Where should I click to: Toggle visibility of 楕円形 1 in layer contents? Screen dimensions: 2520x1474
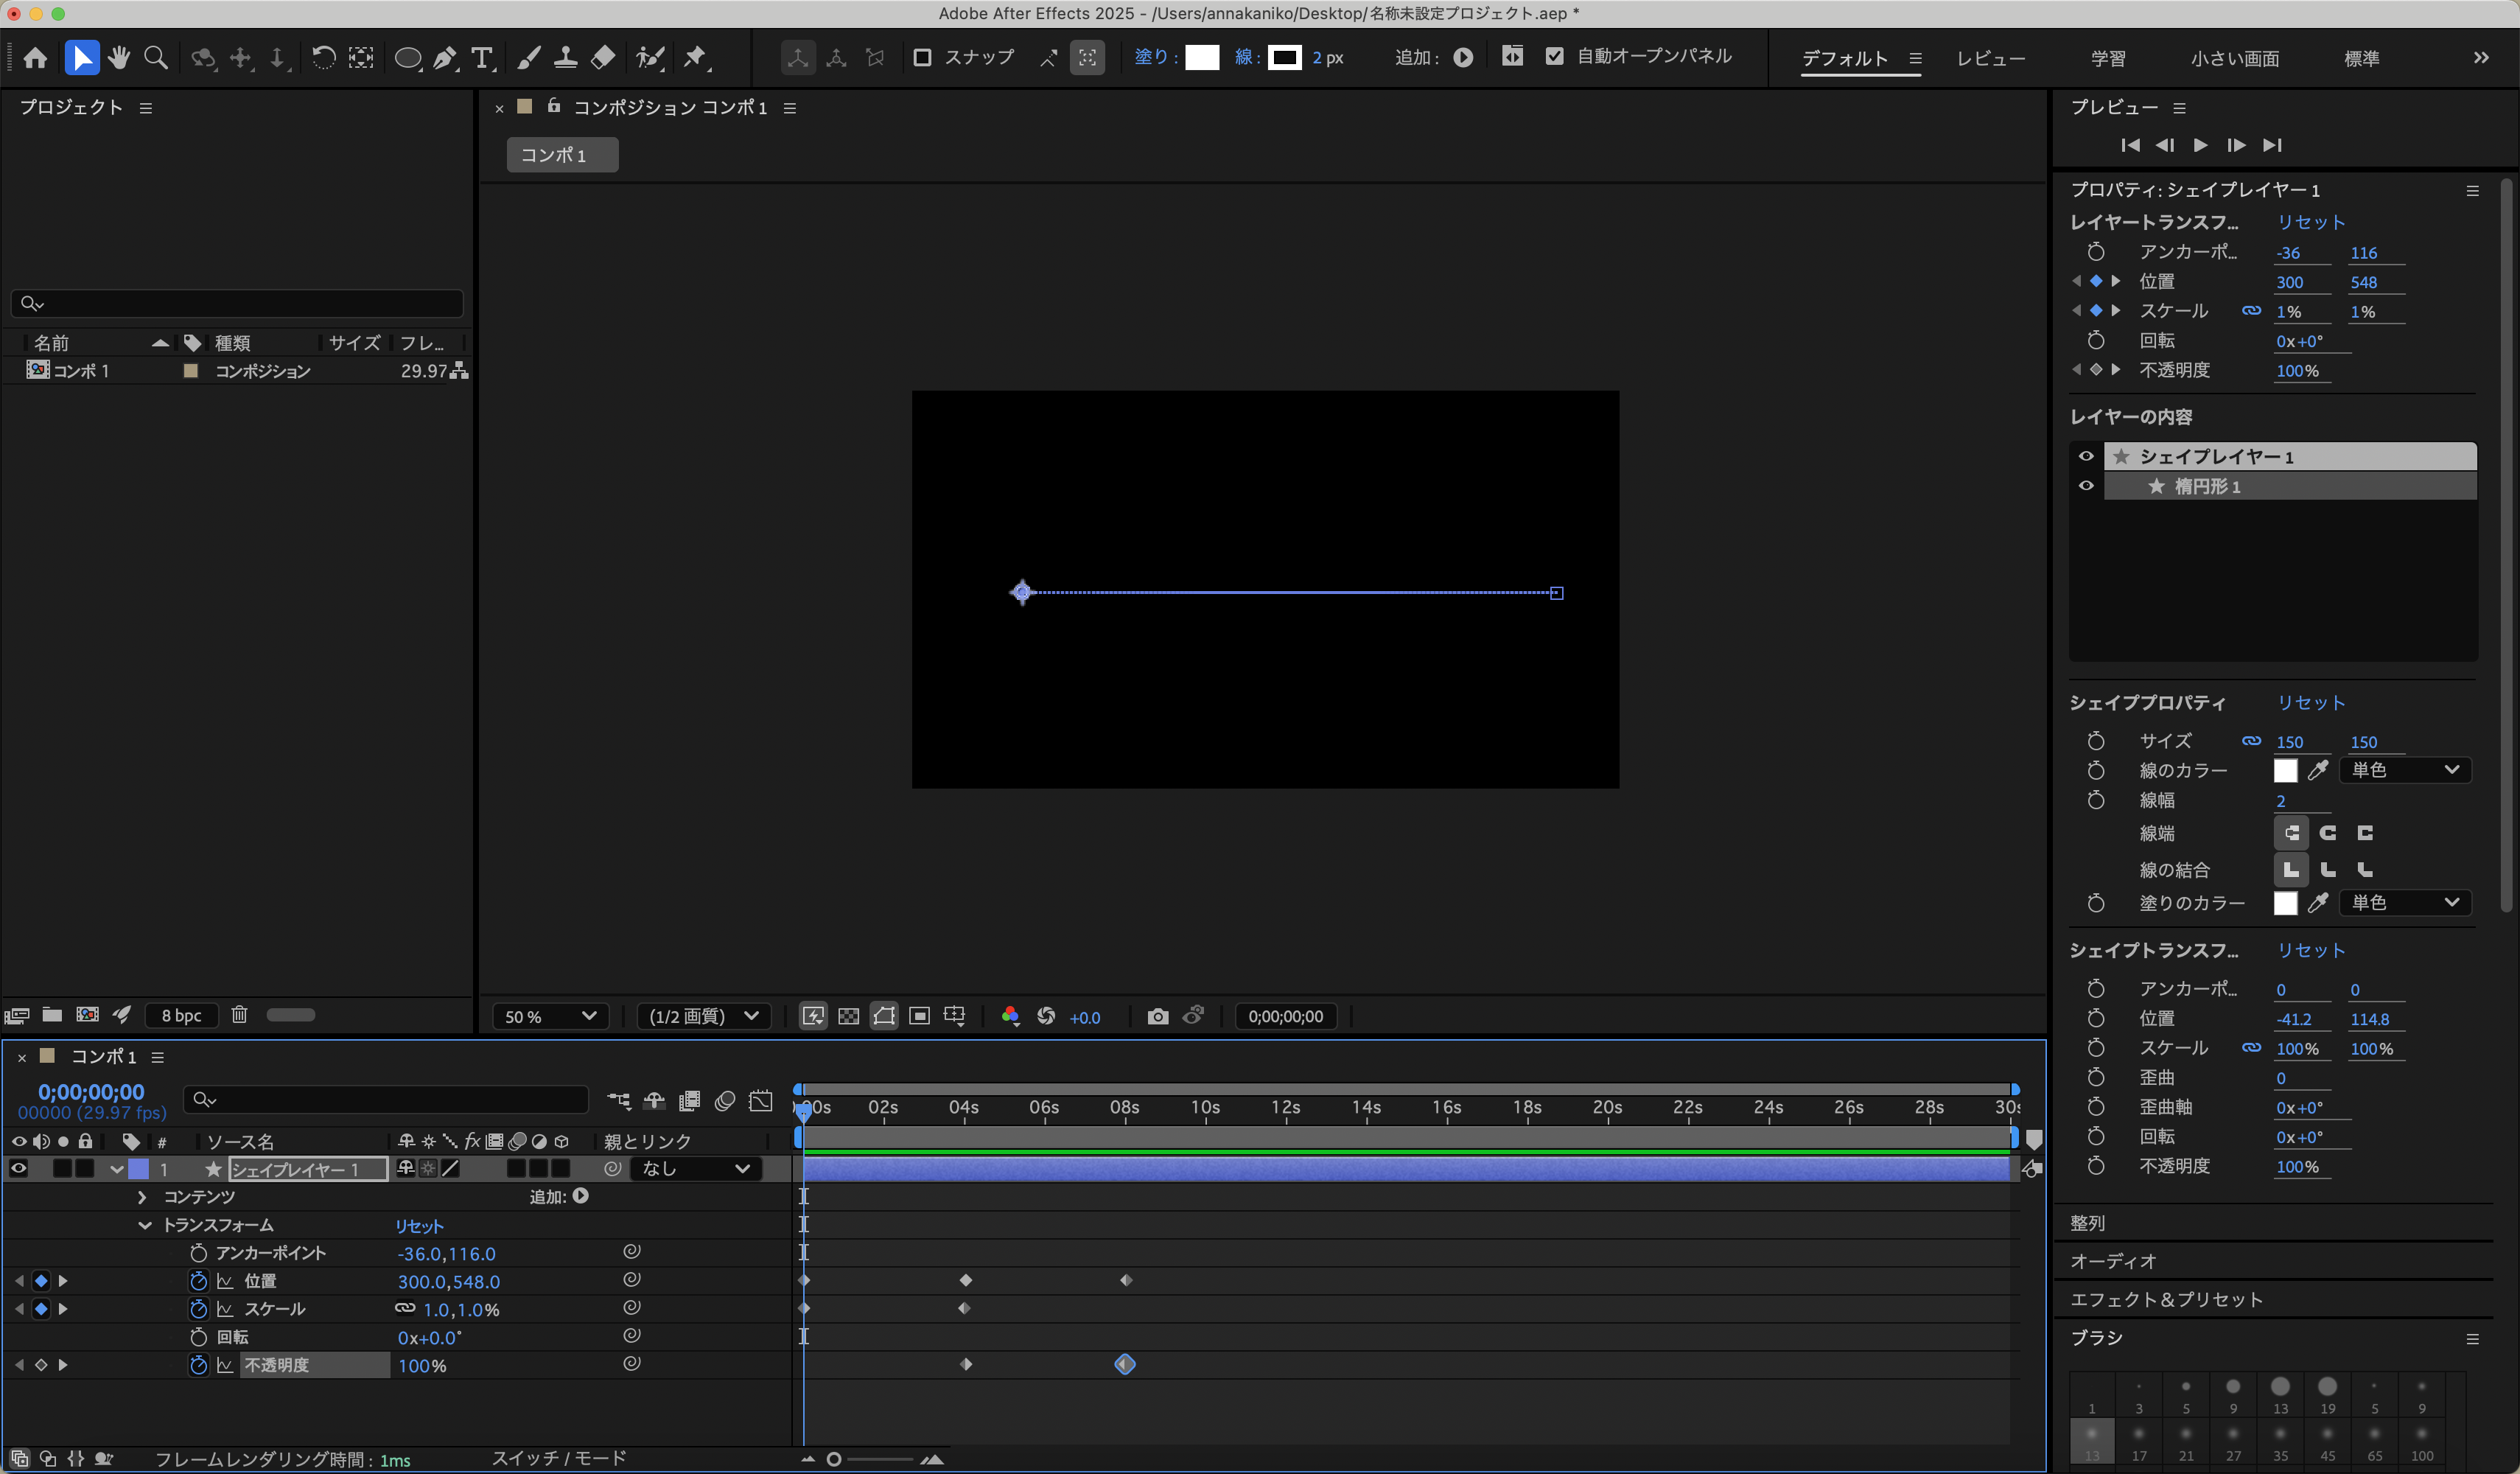tap(2086, 486)
